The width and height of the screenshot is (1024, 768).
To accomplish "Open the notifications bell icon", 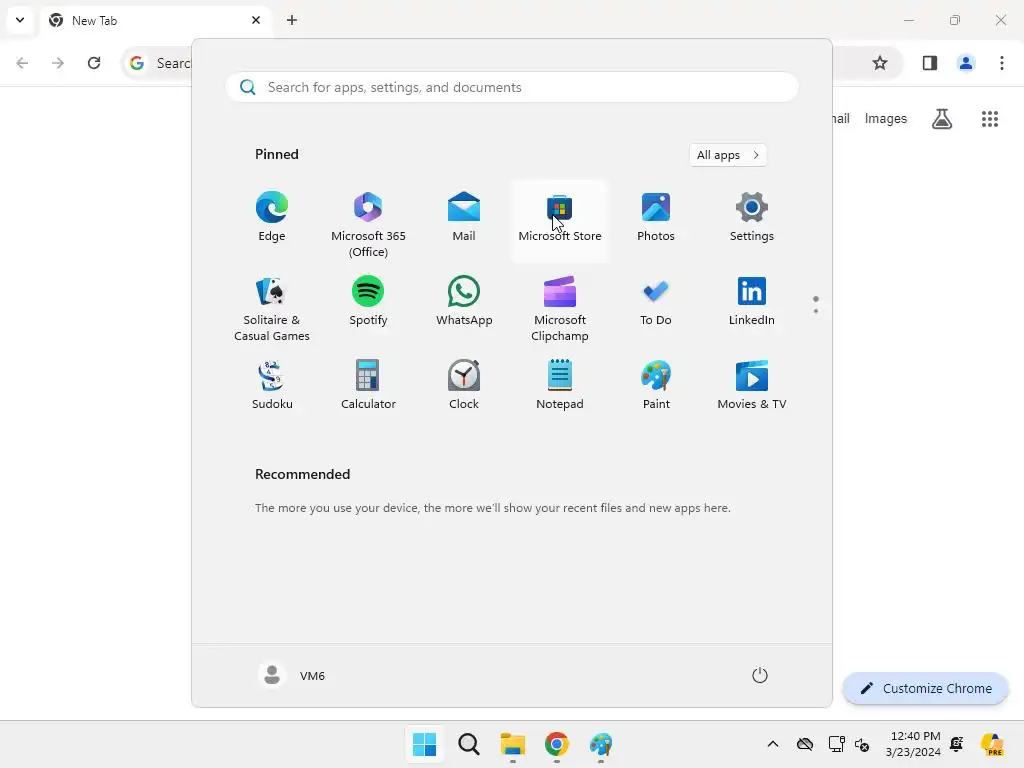I will 957,744.
